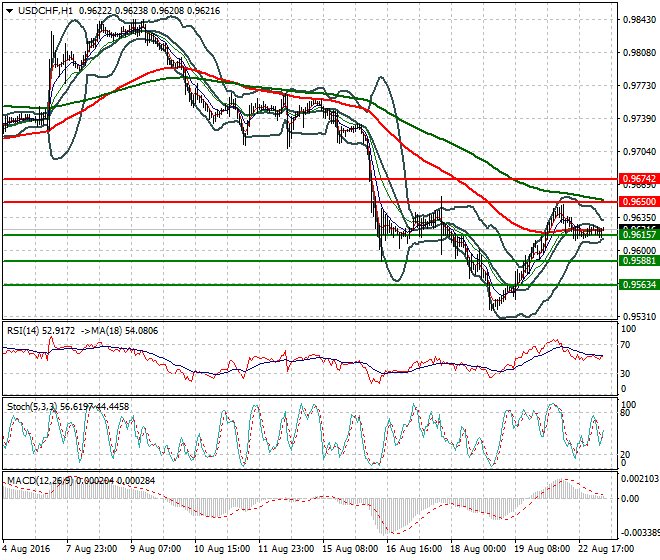Select the 0.95881 green support price label
The height and width of the screenshot is (560, 660).
click(x=639, y=261)
